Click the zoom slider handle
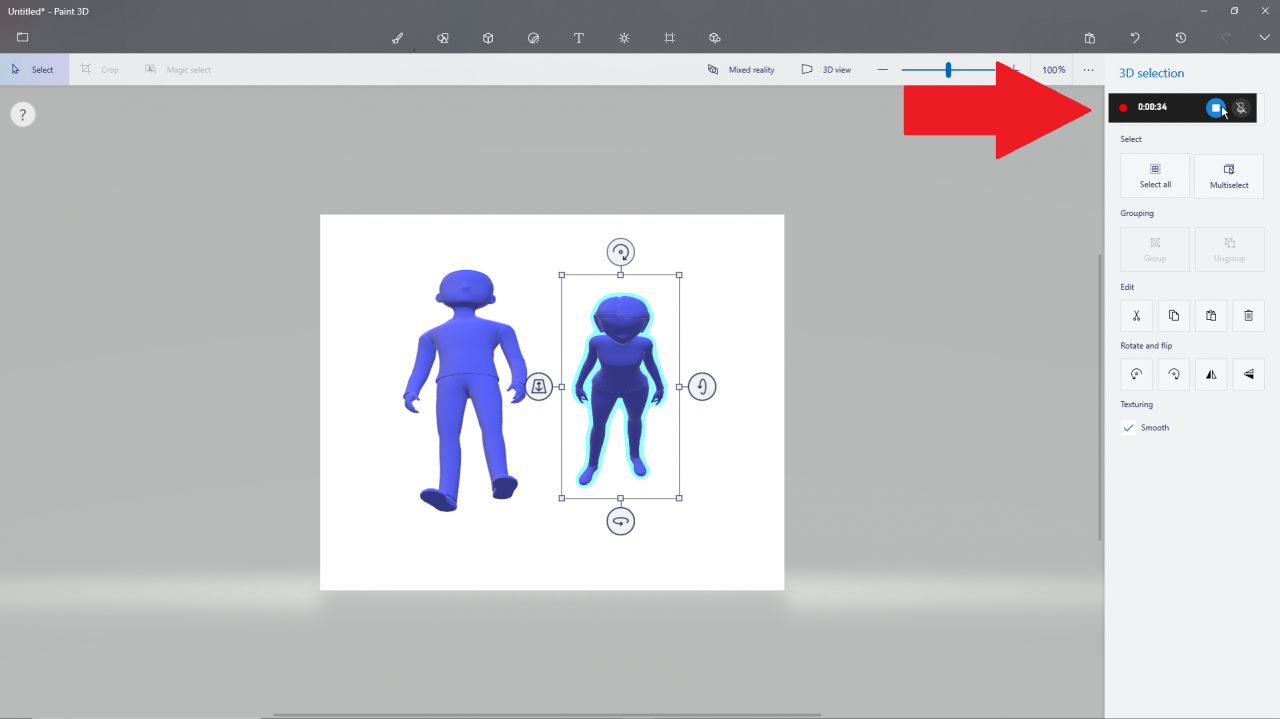Screen dimensions: 1280x719 point(948,70)
